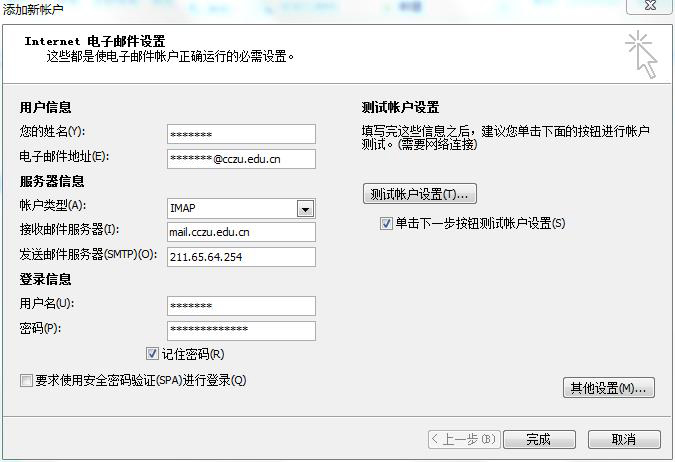Click the 测试帐户设置 section heading
Image resolution: width=675 pixels, height=462 pixels.
[x=400, y=107]
